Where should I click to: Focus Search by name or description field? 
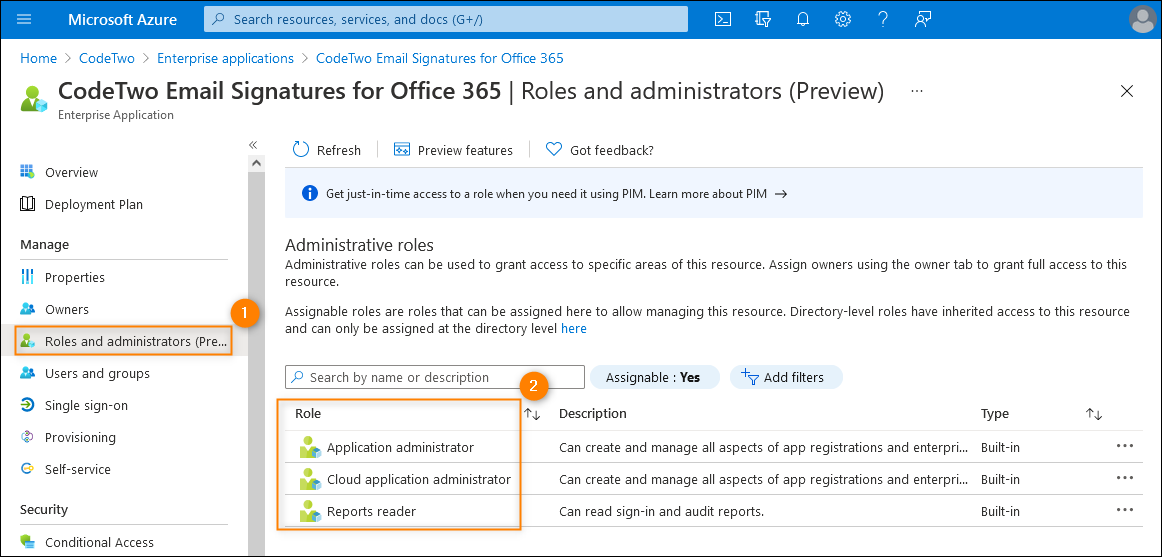435,377
